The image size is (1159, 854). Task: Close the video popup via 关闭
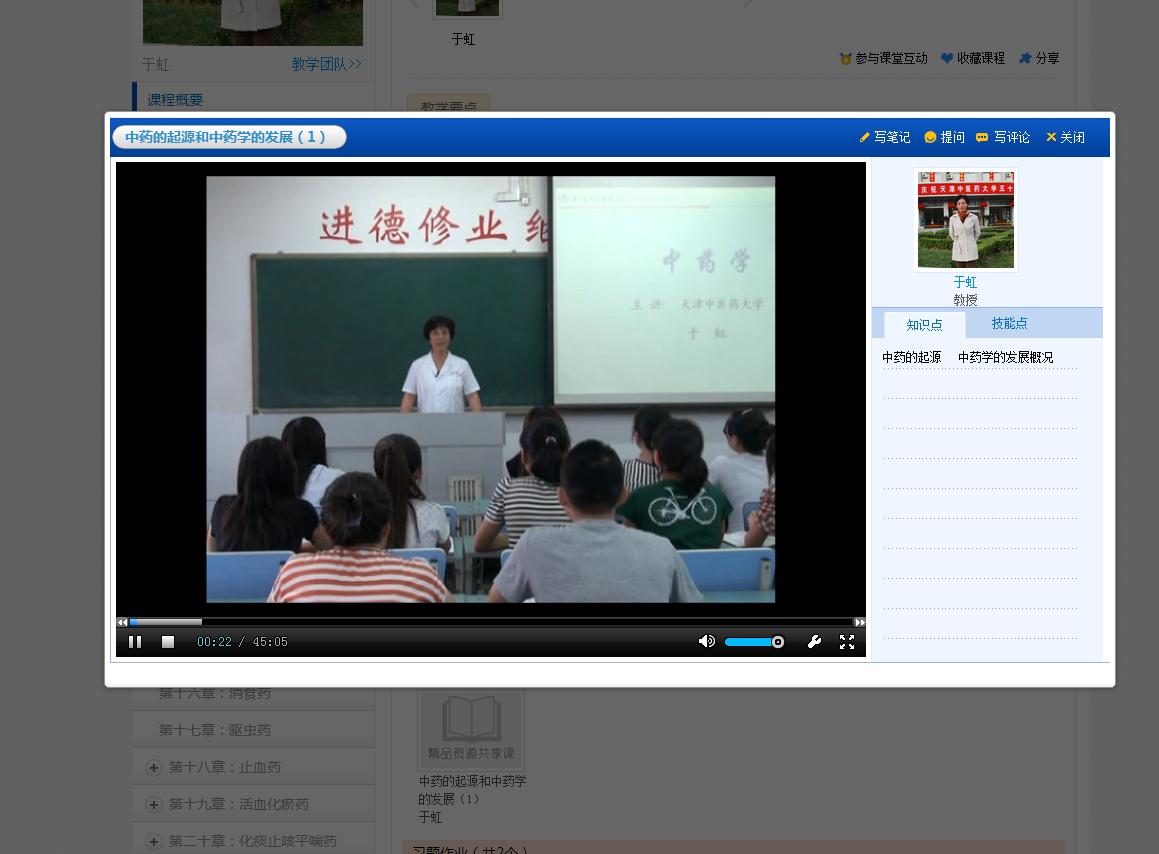coord(1065,137)
